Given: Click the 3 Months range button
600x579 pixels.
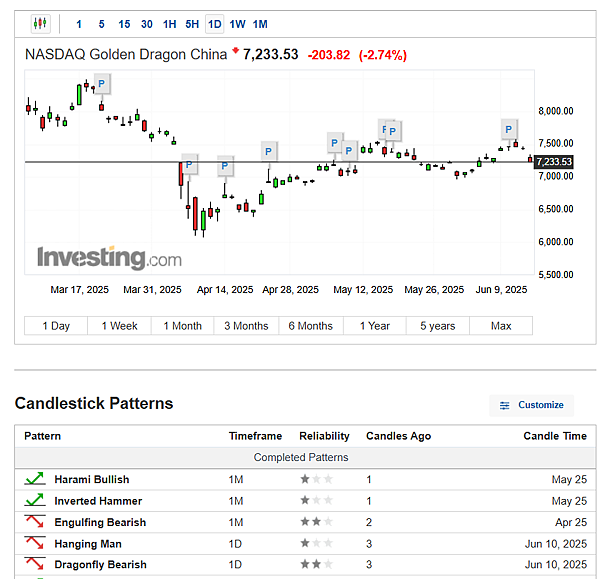Looking at the screenshot, I should point(246,326).
